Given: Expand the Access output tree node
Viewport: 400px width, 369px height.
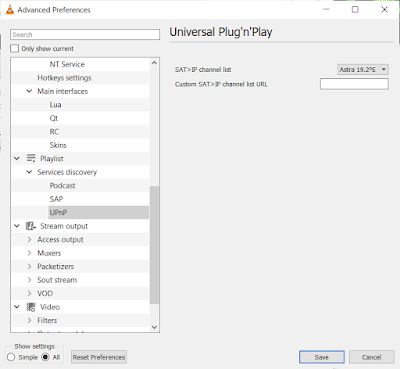Looking at the screenshot, I should point(29,239).
